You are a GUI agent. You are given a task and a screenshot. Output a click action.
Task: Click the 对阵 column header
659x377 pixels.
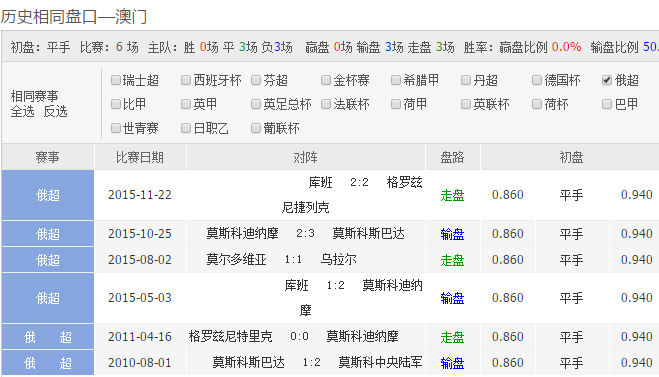[306, 157]
